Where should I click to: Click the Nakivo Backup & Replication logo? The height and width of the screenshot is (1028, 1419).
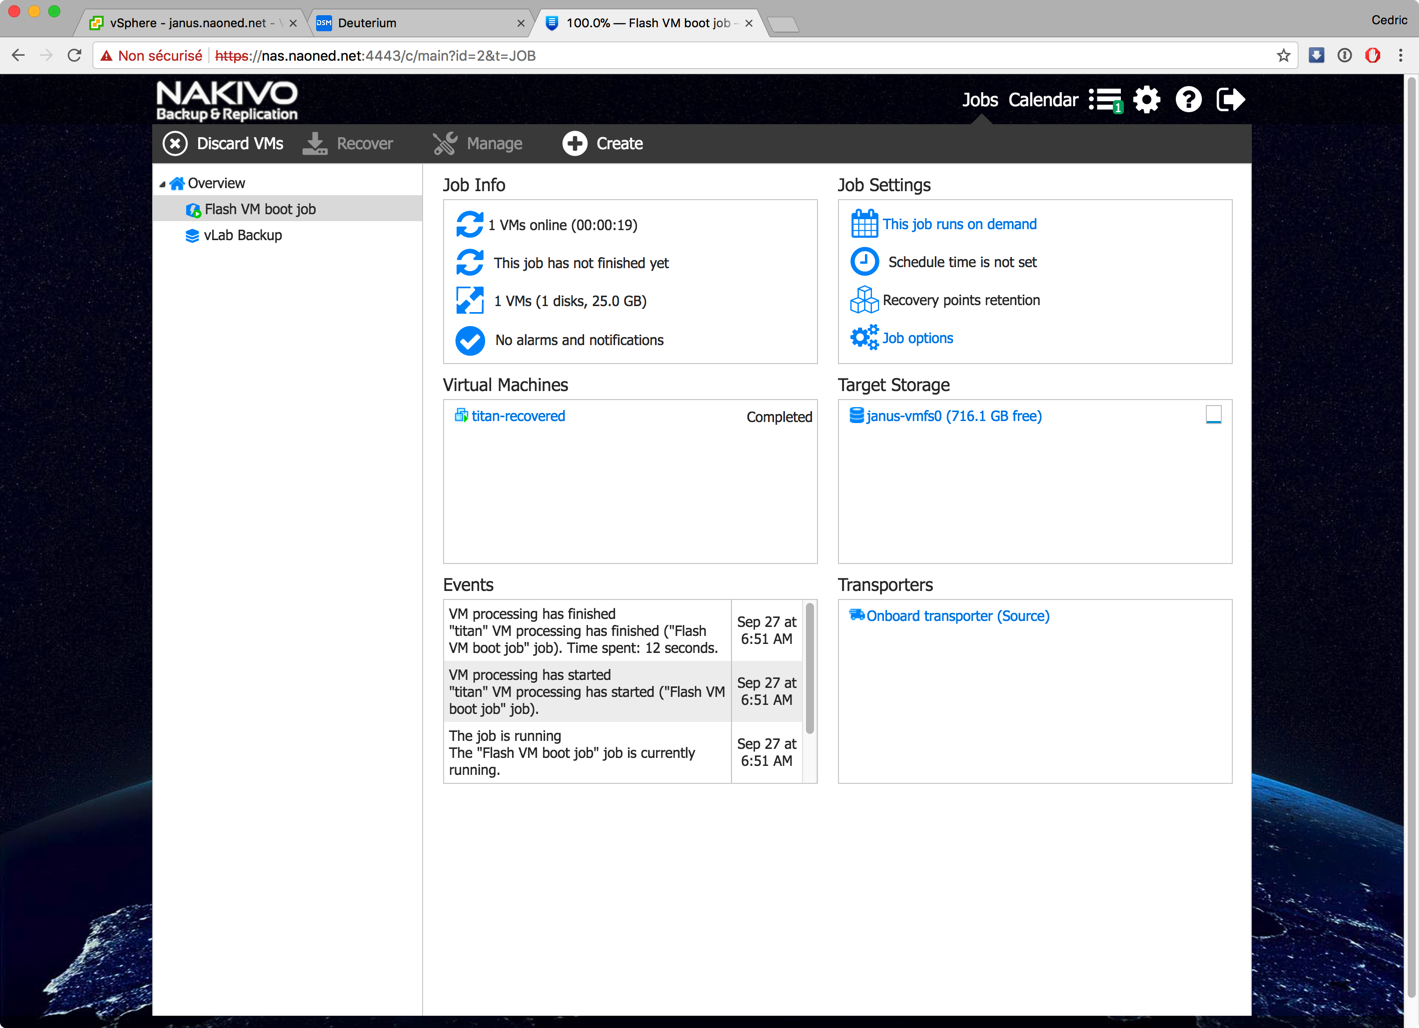pyautogui.click(x=227, y=100)
